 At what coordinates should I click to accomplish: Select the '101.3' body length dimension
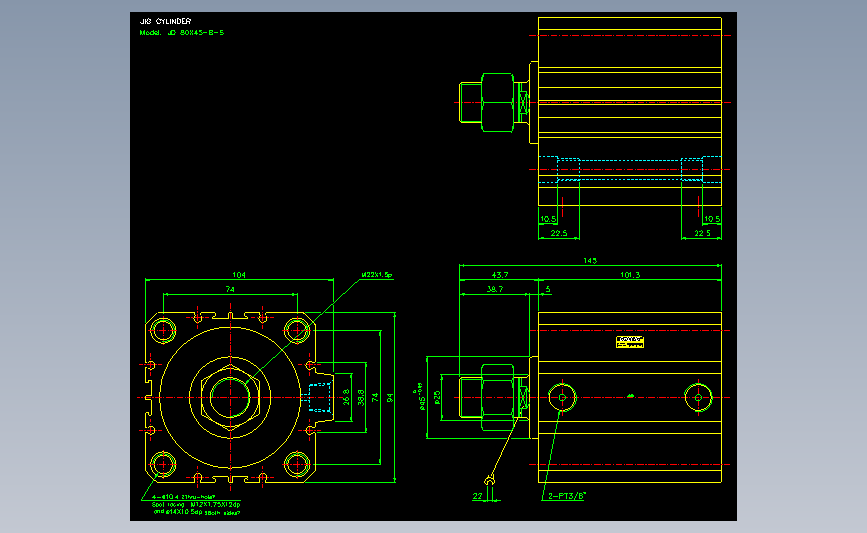[630, 275]
